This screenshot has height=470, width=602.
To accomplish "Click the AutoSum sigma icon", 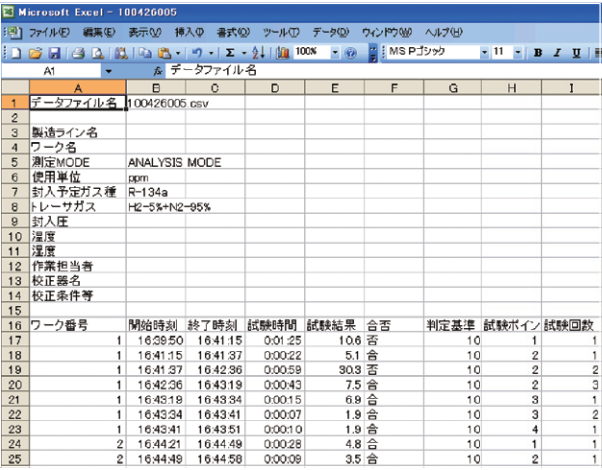I will coord(230,53).
